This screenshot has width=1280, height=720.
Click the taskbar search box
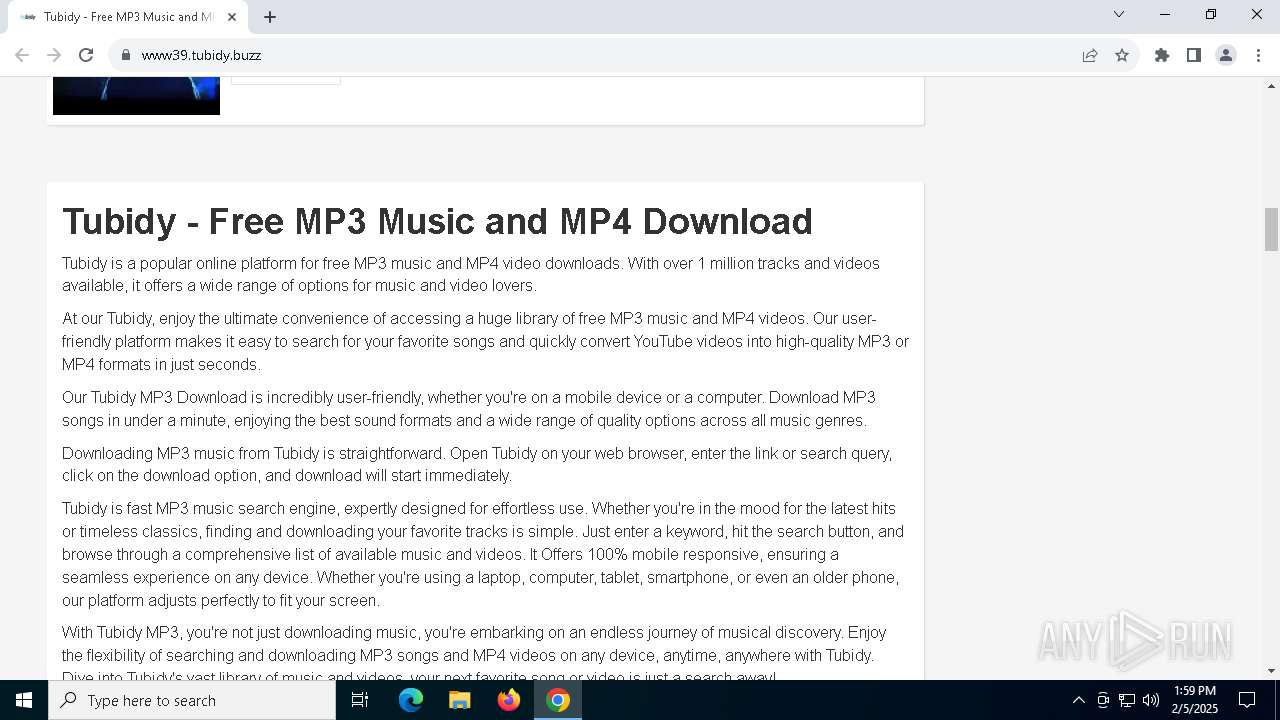point(192,700)
